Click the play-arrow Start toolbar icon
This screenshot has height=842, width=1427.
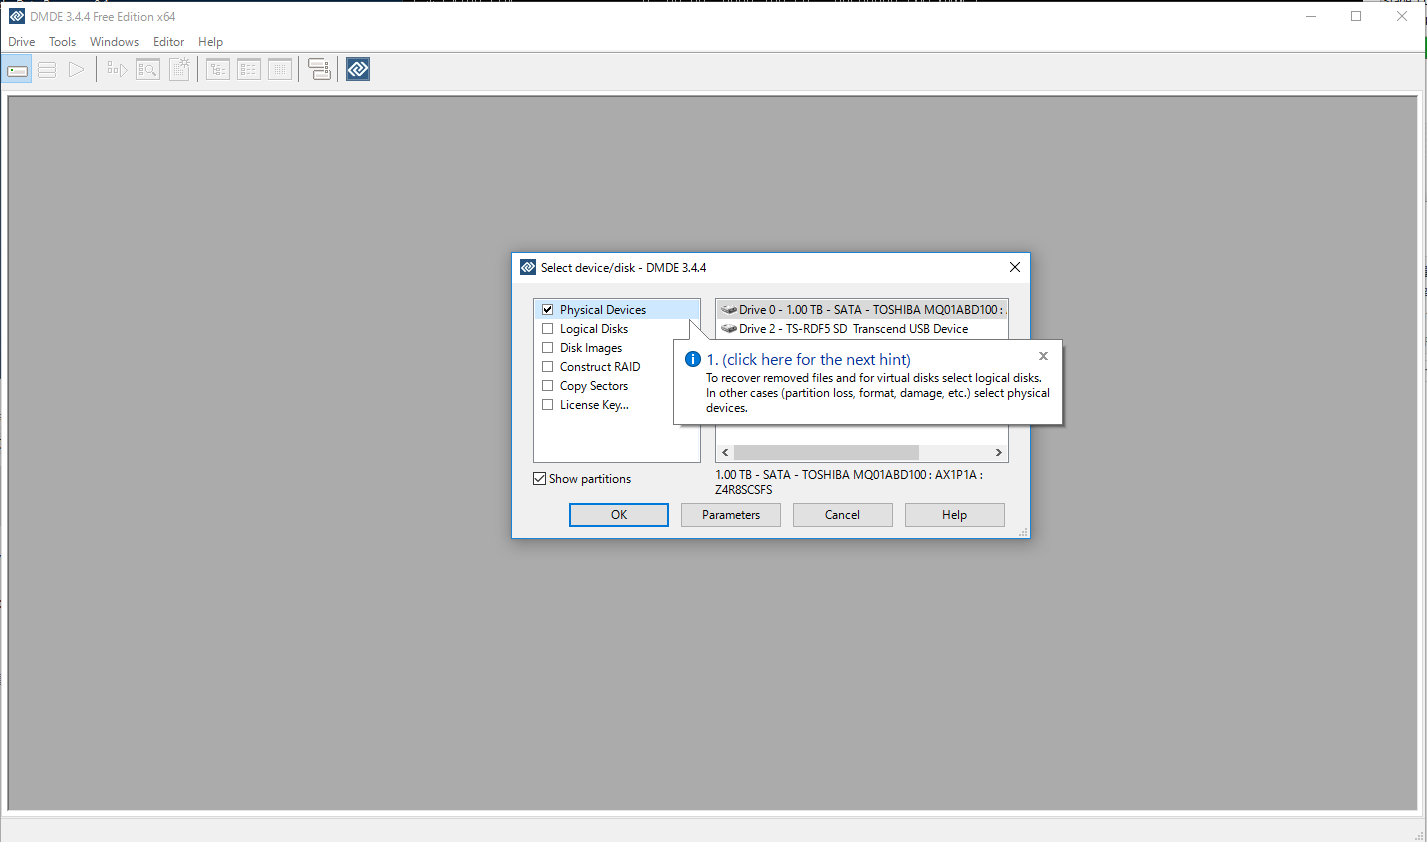click(76, 70)
